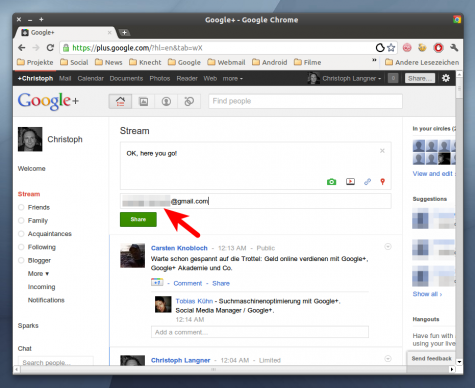Open the yellow face extension icon
The width and height of the screenshot is (475, 388).
[422, 48]
